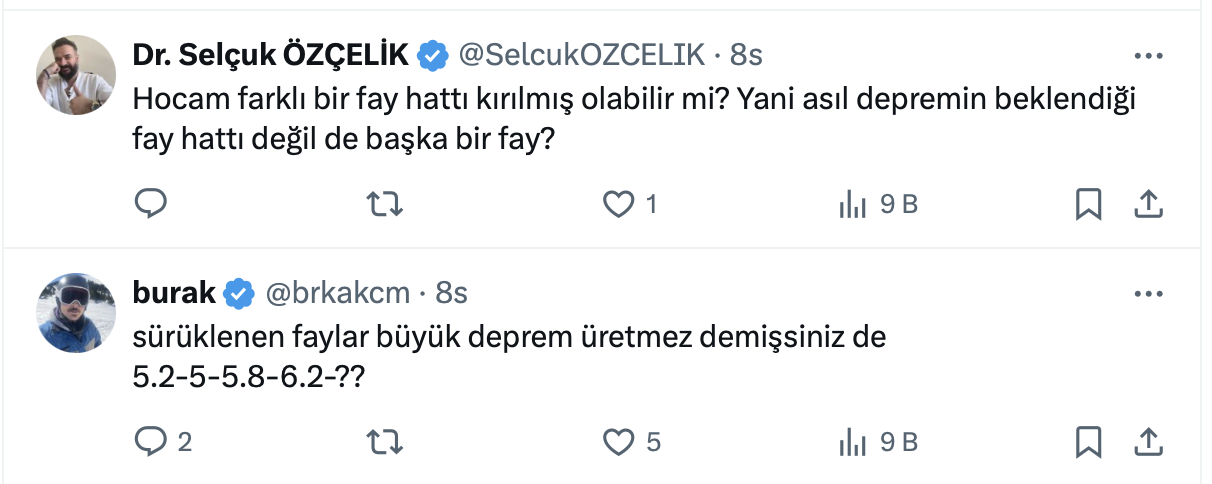Like burak's tweet
The width and height of the screenshot is (1212, 484).
[620, 440]
